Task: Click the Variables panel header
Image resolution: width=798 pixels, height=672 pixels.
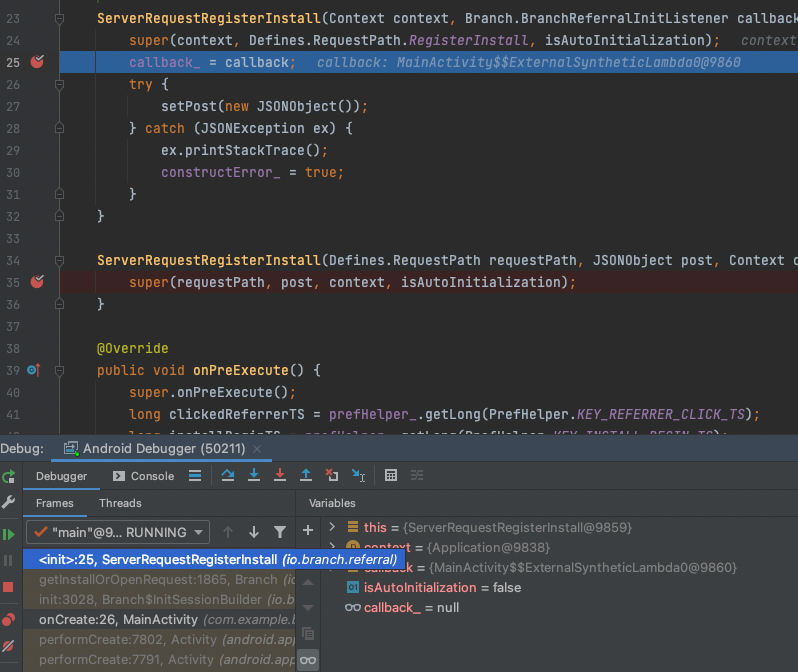Action: [x=332, y=503]
